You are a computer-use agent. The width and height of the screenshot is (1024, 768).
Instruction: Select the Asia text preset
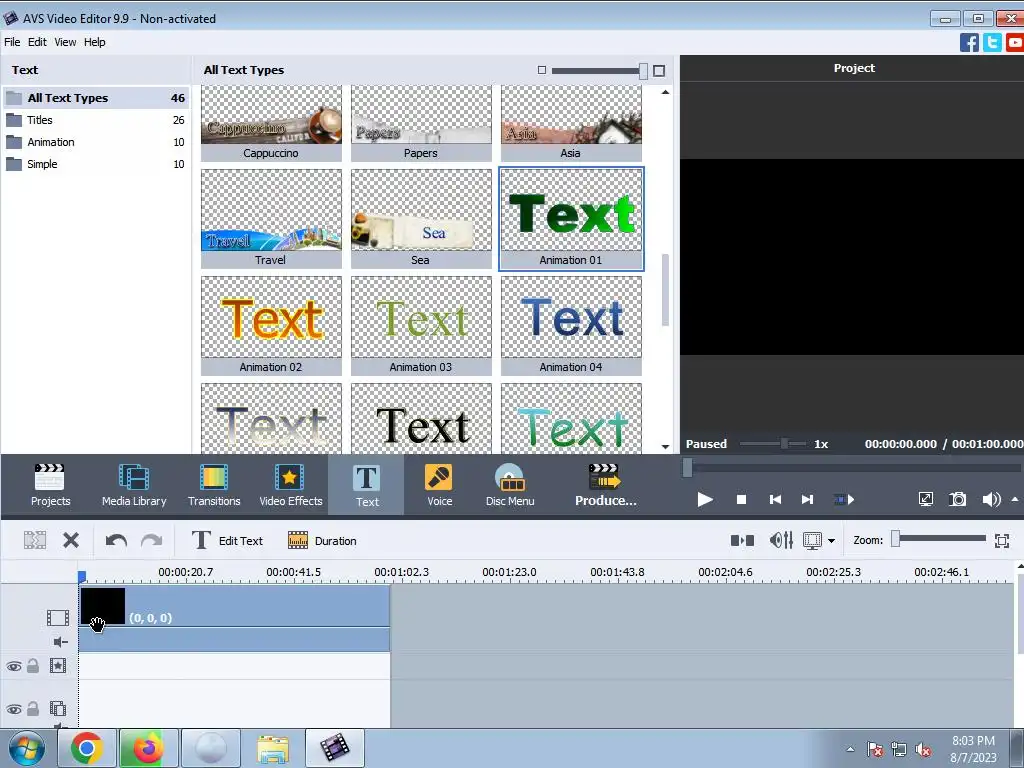[x=571, y=123]
